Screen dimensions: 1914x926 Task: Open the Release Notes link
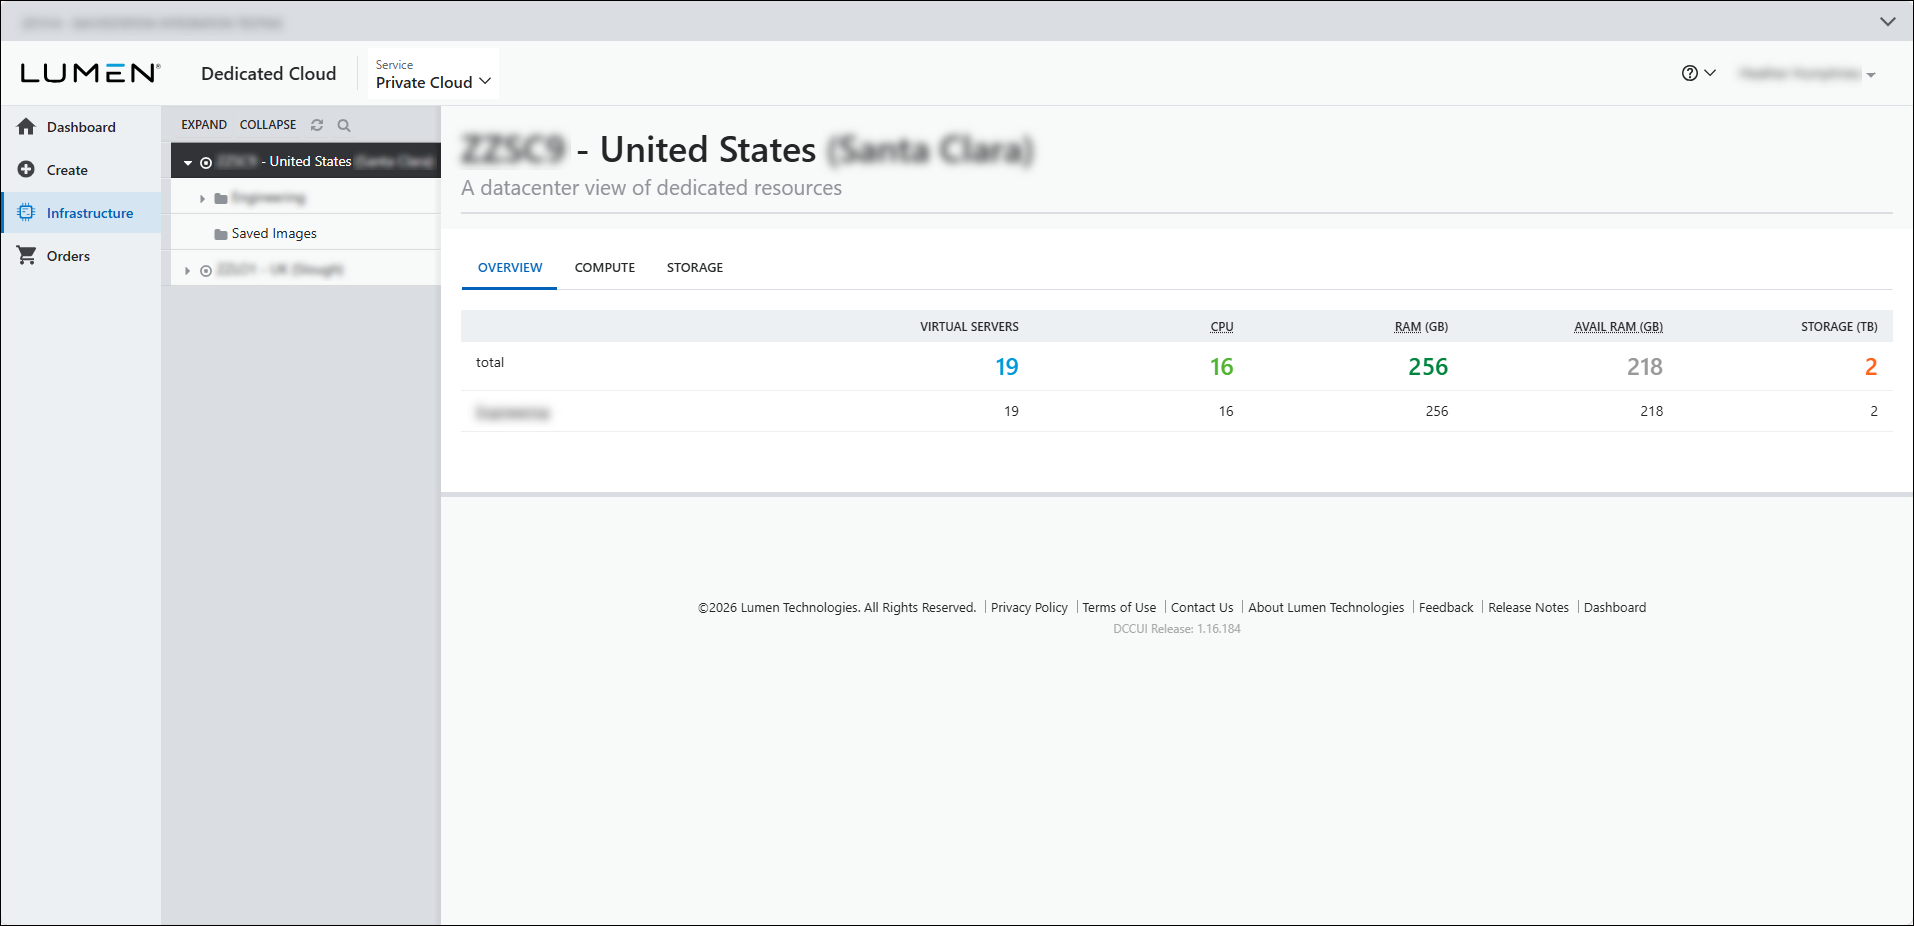point(1528,607)
